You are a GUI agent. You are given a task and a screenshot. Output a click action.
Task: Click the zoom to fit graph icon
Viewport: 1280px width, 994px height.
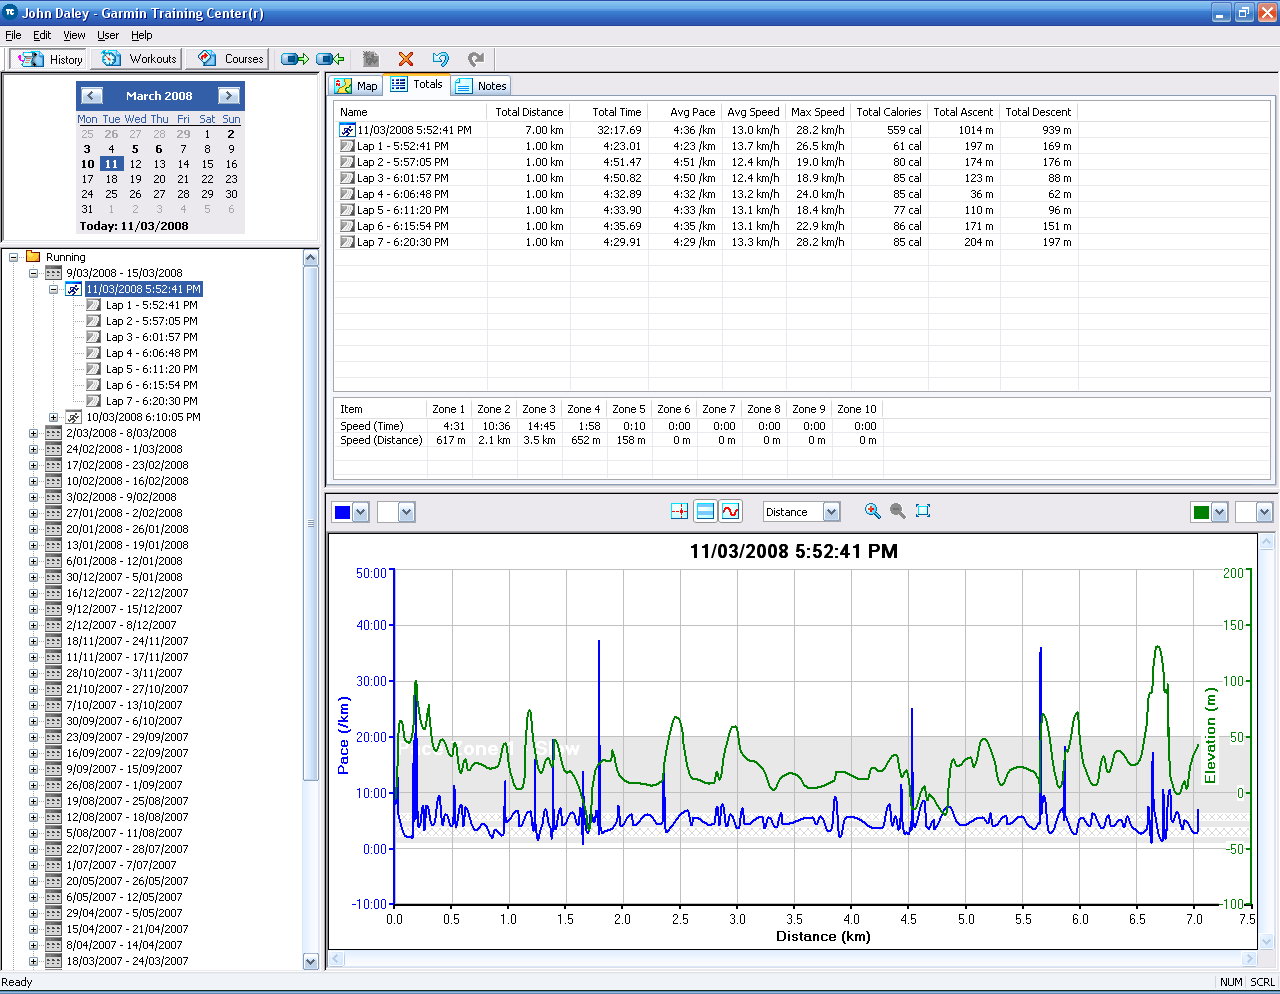tap(923, 511)
